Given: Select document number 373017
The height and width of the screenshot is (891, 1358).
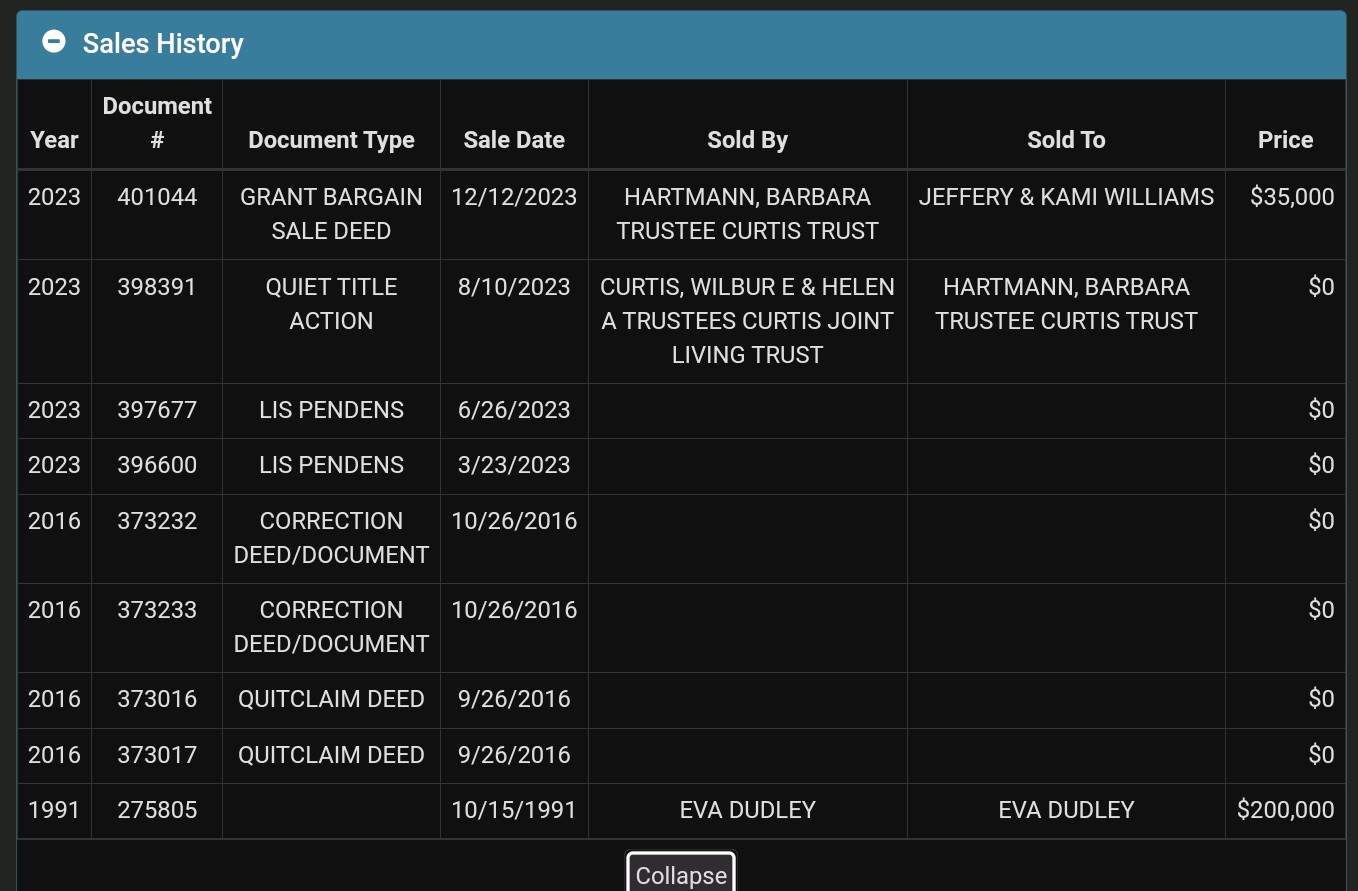Looking at the screenshot, I should (x=157, y=755).
